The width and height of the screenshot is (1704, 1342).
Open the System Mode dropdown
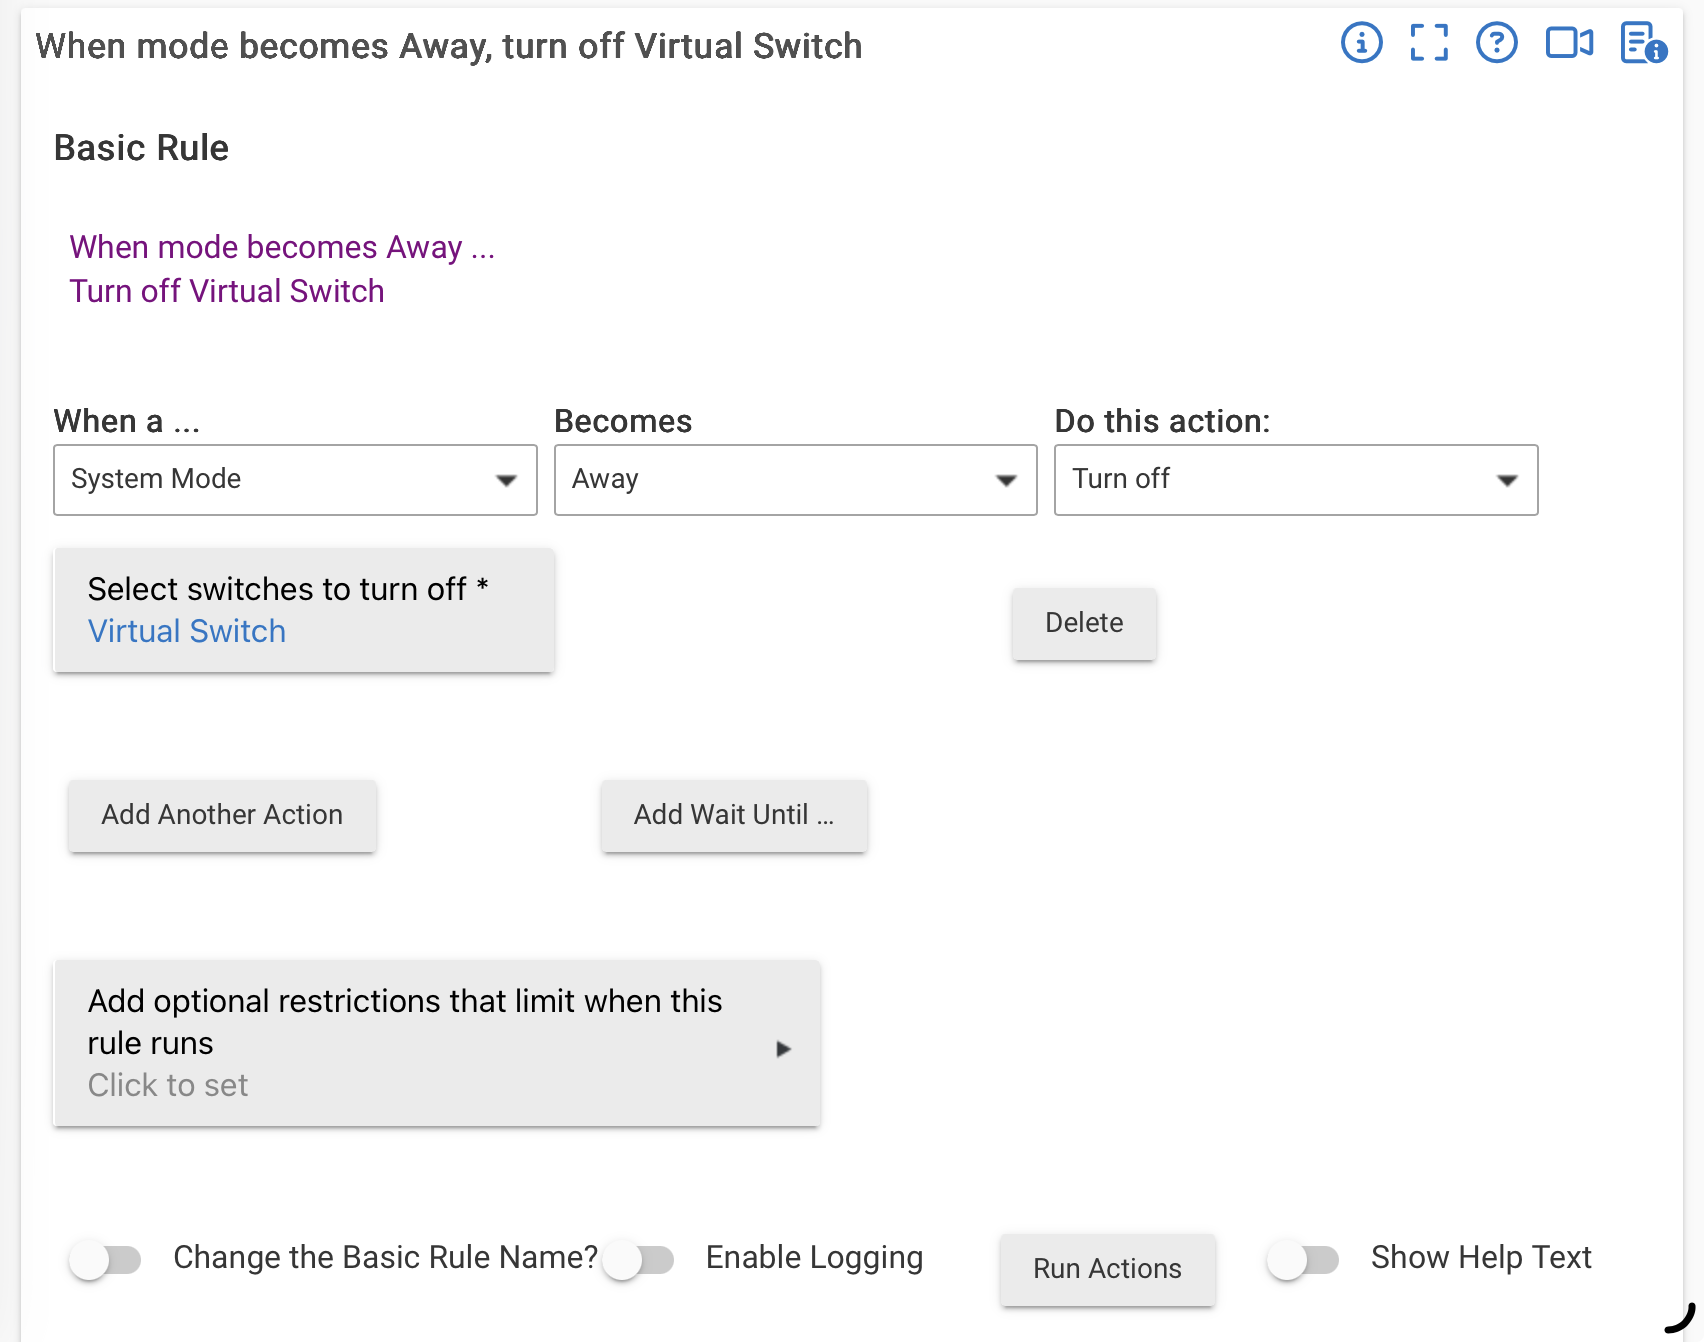pyautogui.click(x=295, y=480)
